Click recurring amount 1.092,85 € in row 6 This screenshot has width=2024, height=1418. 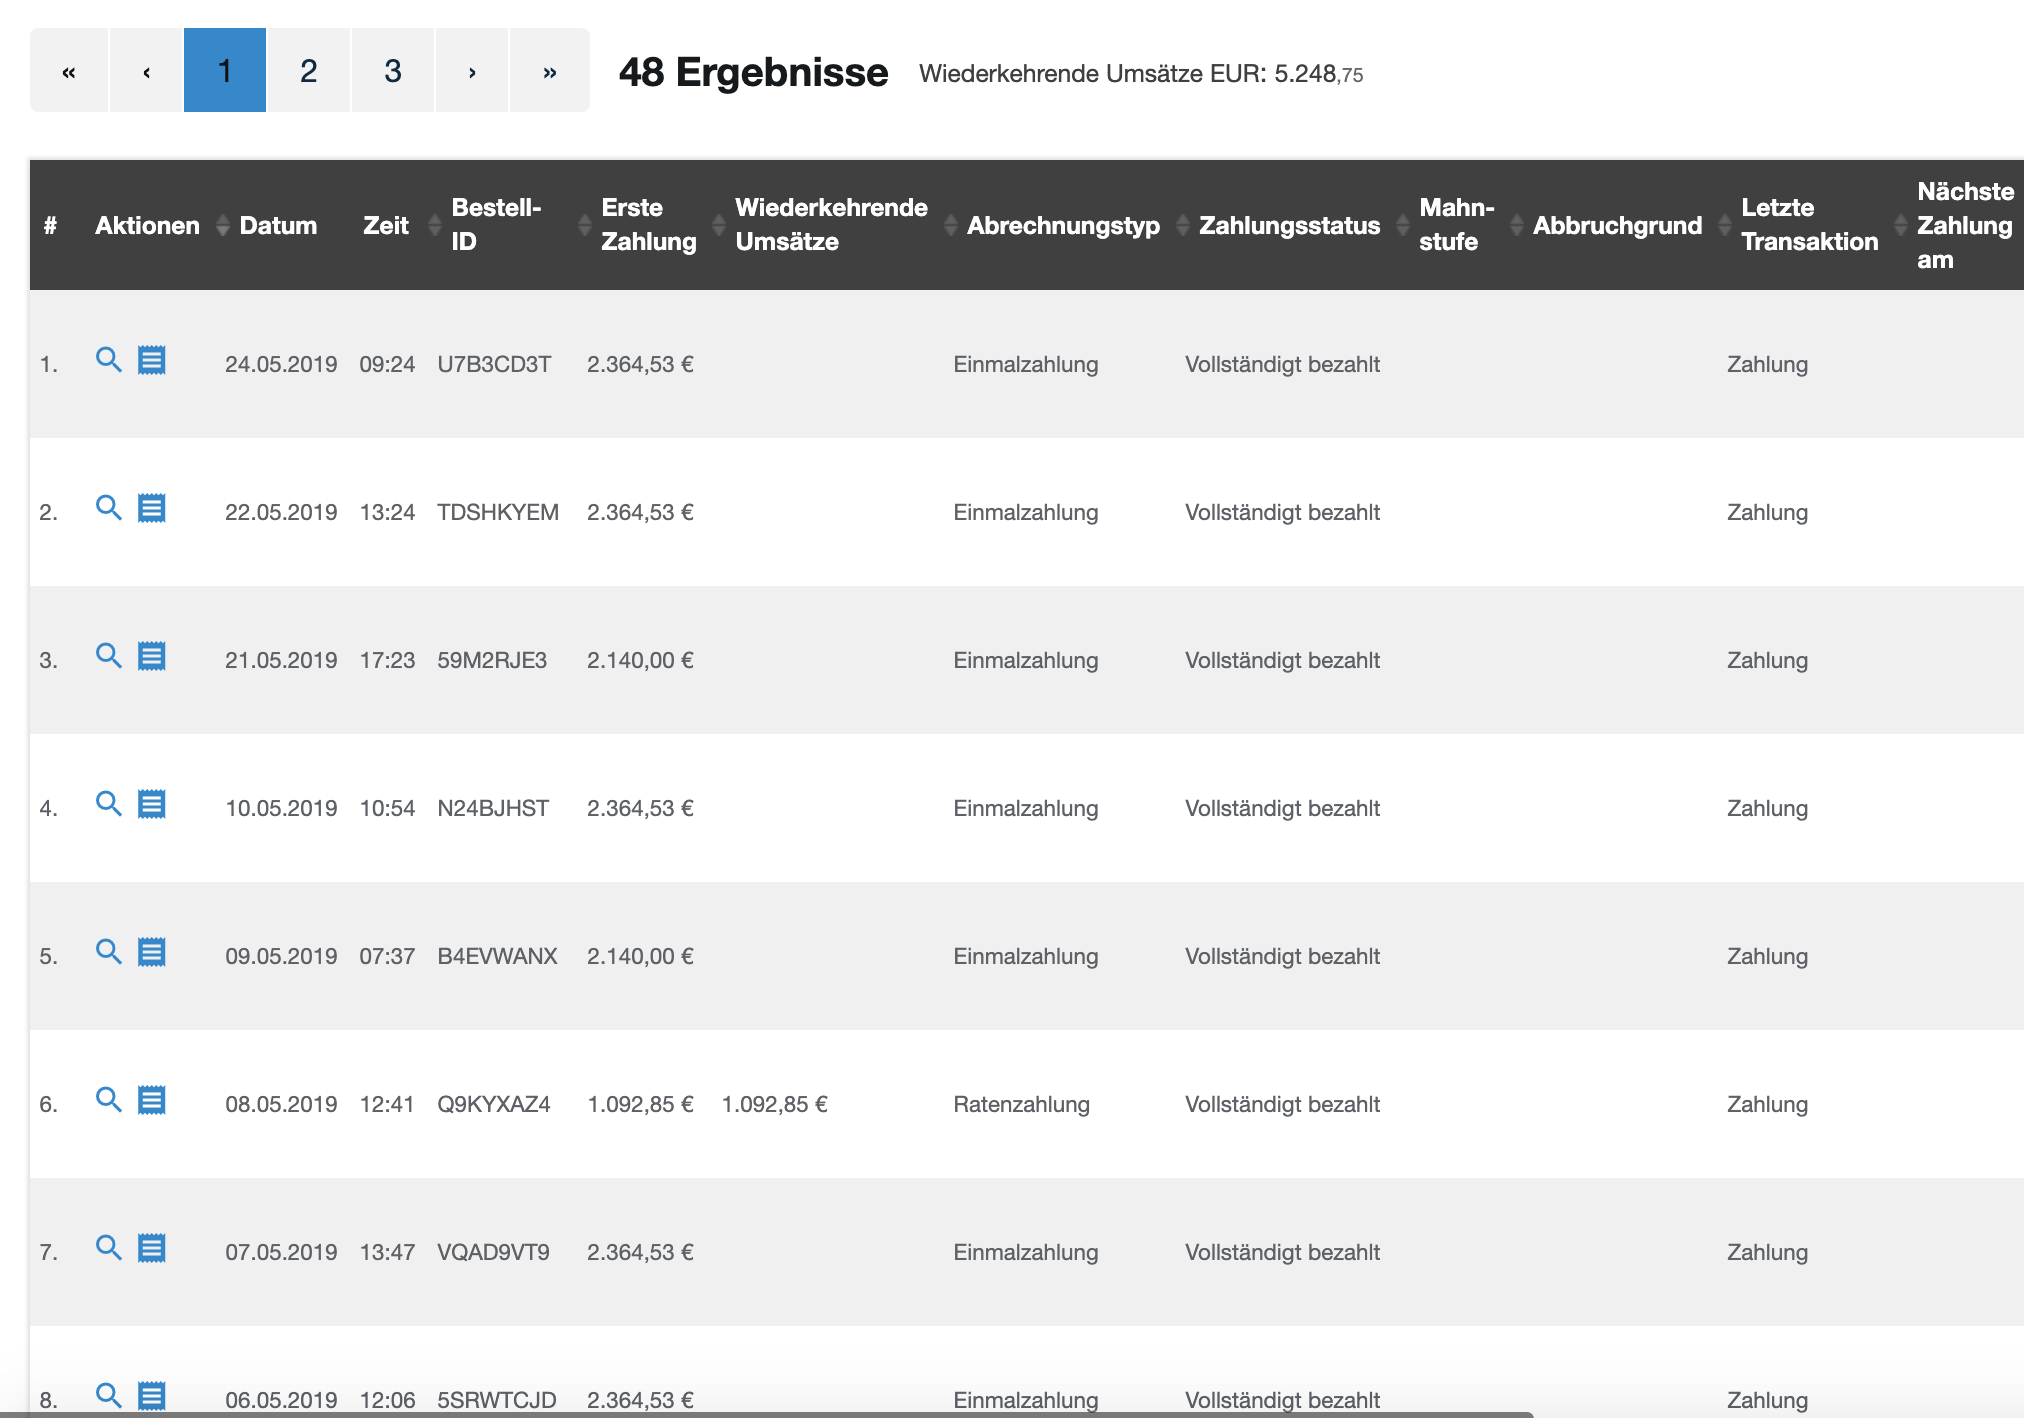[775, 1104]
